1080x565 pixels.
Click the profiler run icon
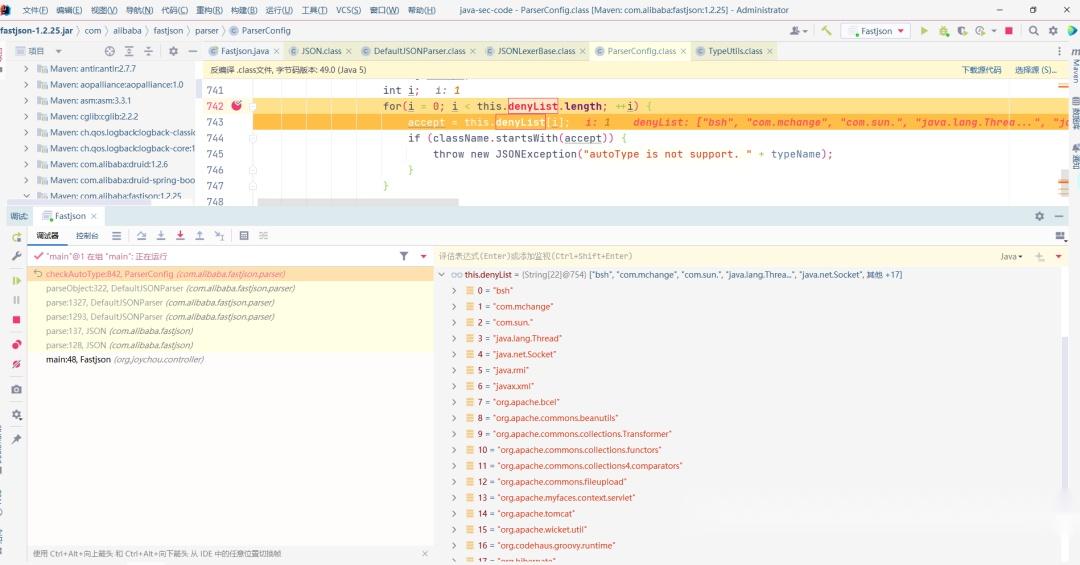980,31
